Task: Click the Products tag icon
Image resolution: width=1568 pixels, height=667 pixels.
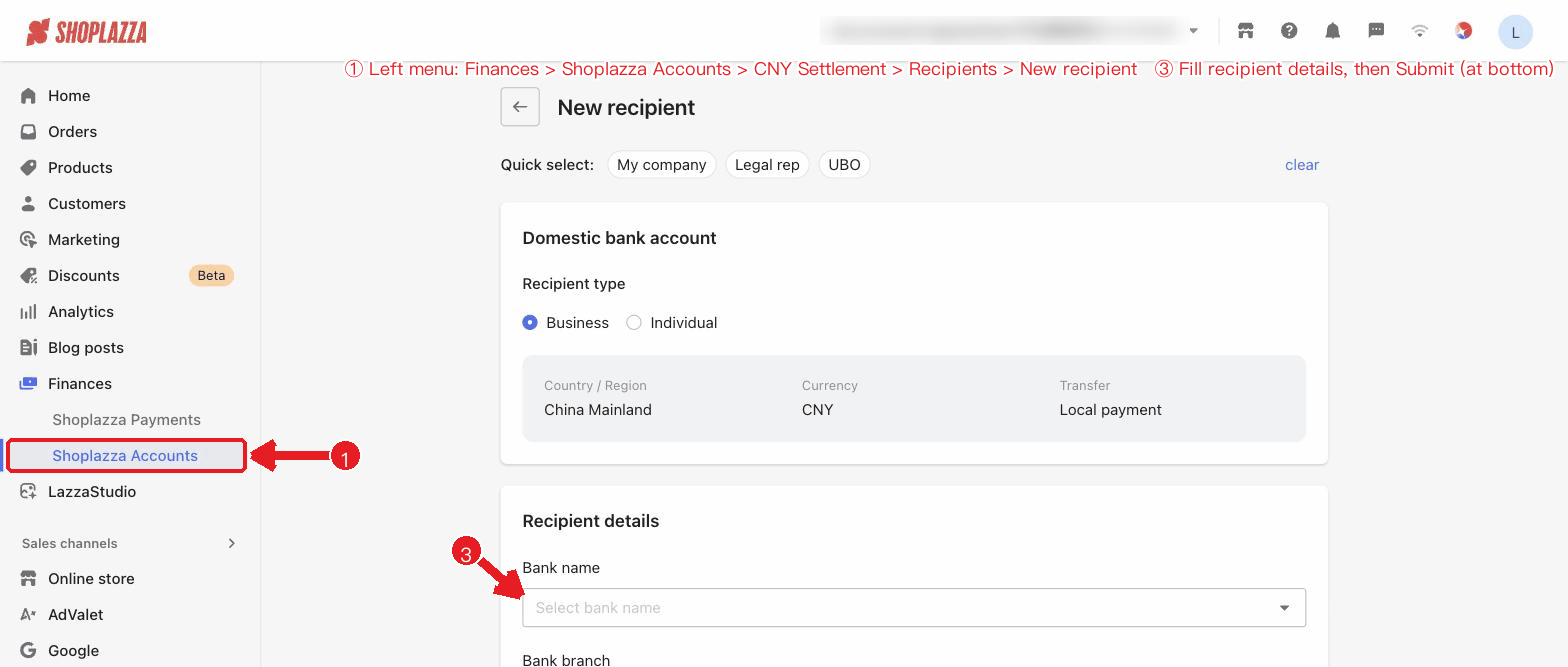Action: pyautogui.click(x=28, y=168)
